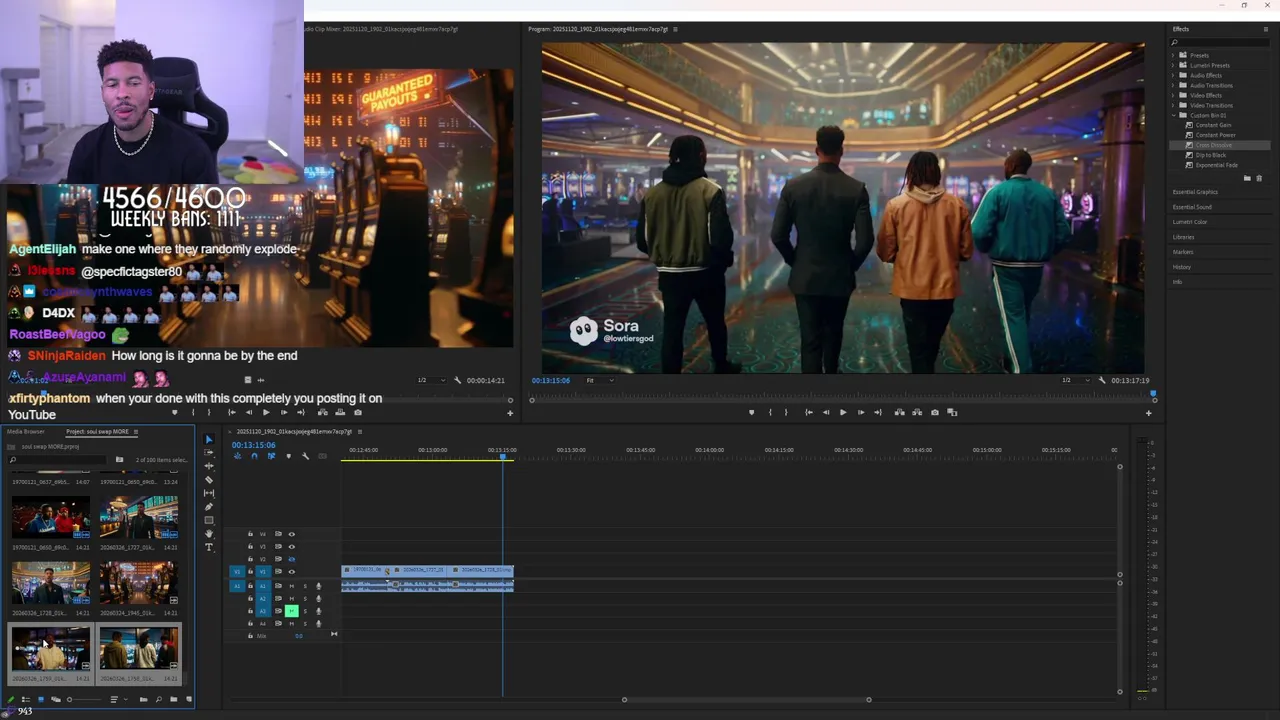This screenshot has width=1280, height=720.
Task: Select the Razor tool
Action: [x=209, y=480]
